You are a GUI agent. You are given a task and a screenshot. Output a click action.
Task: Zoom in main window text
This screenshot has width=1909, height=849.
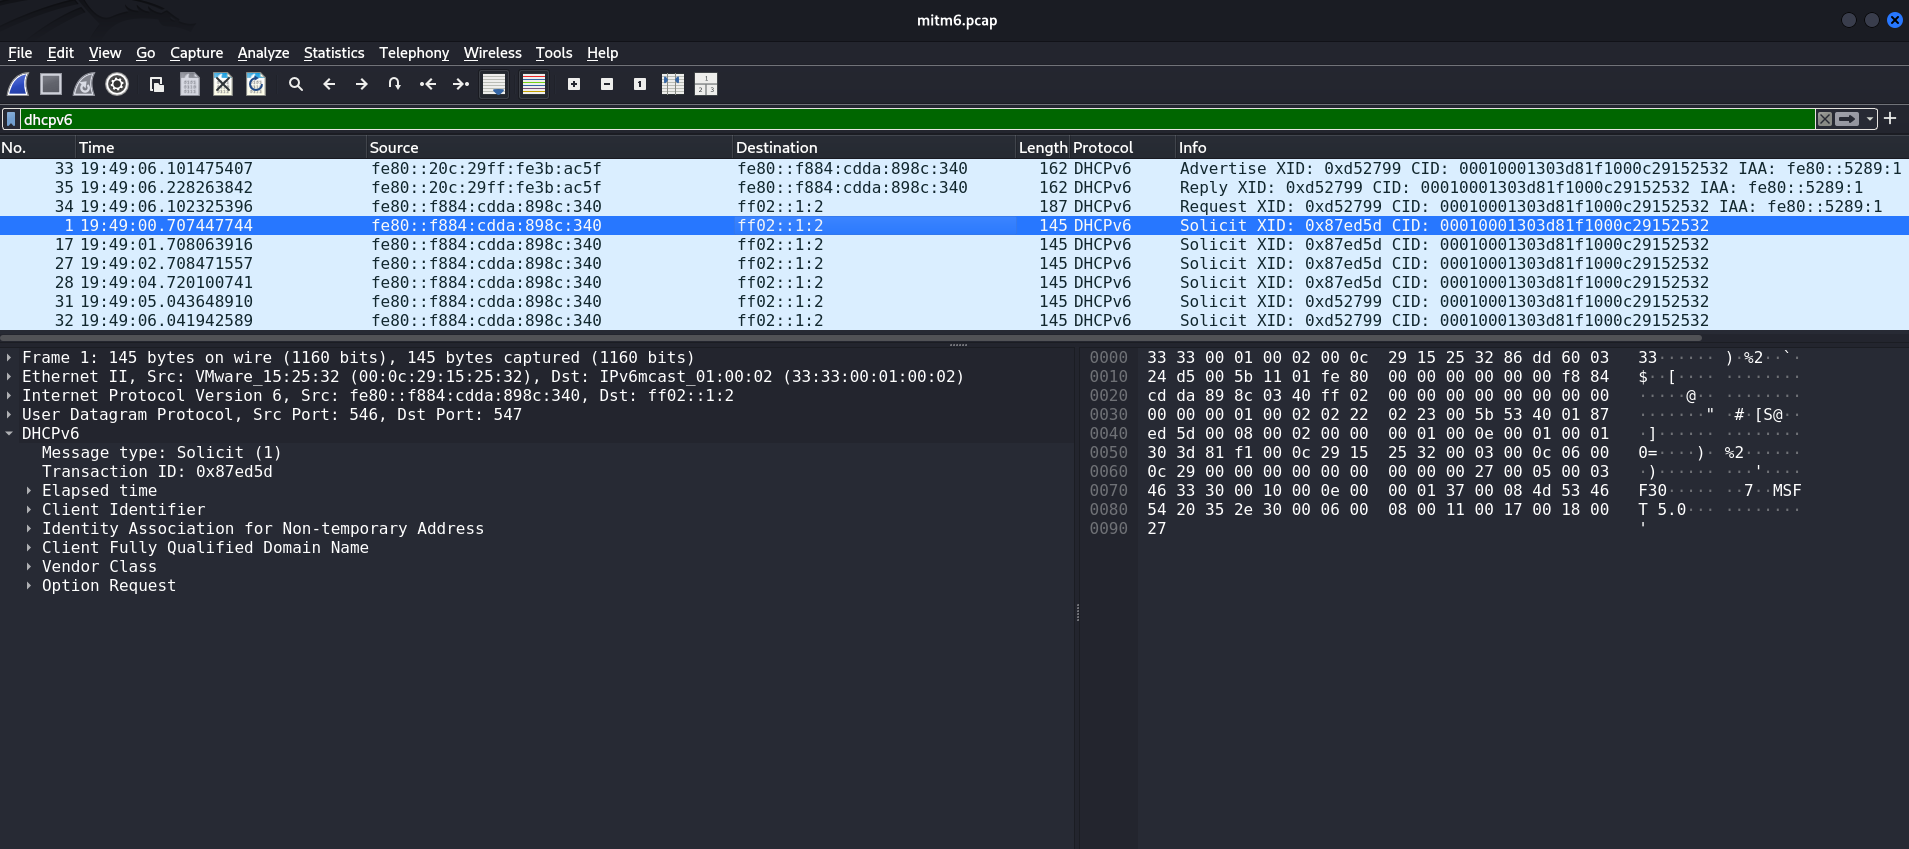pos(574,85)
